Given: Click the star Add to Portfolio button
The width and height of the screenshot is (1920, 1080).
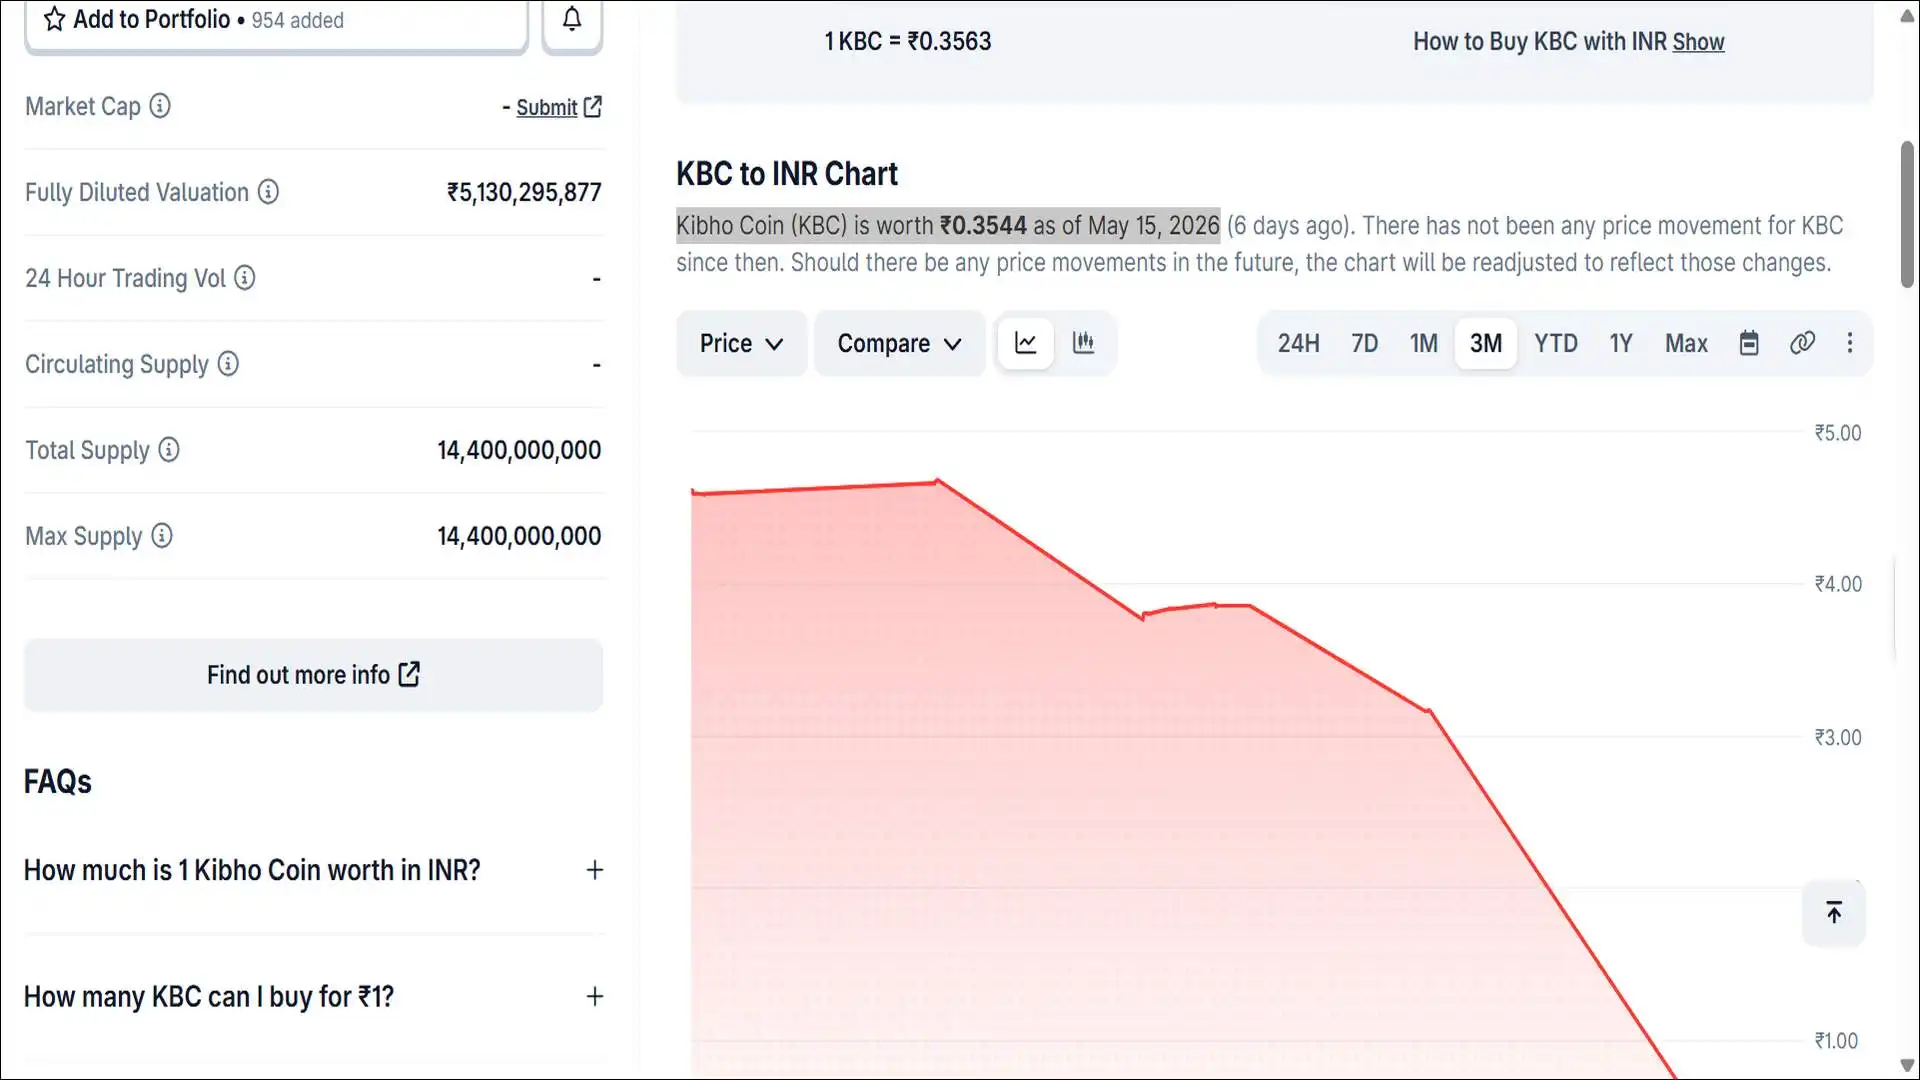Looking at the screenshot, I should pyautogui.click(x=276, y=20).
